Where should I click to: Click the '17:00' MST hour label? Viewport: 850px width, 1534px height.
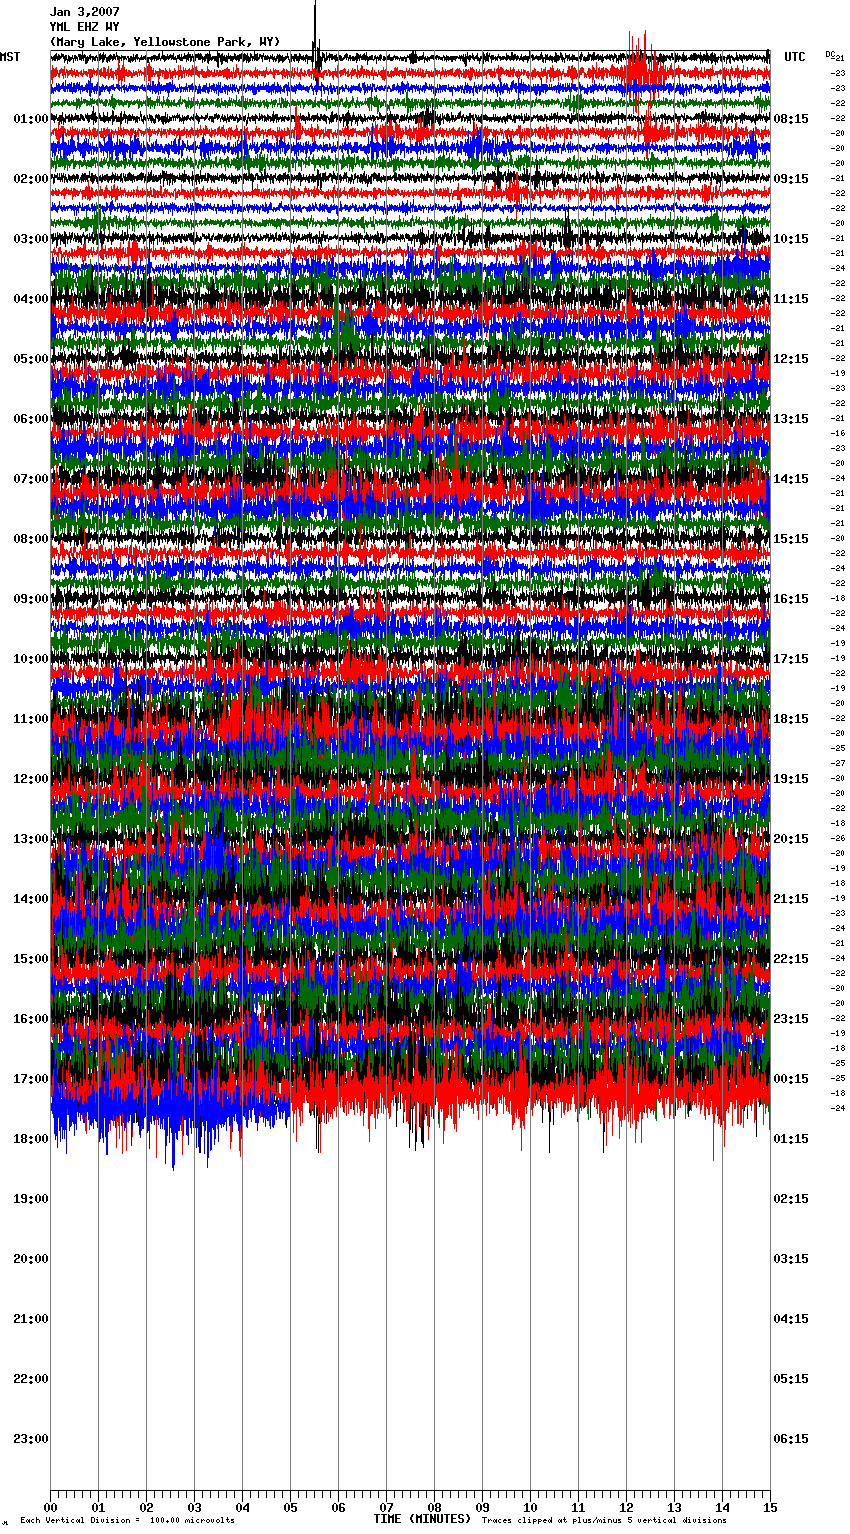(x=31, y=1079)
